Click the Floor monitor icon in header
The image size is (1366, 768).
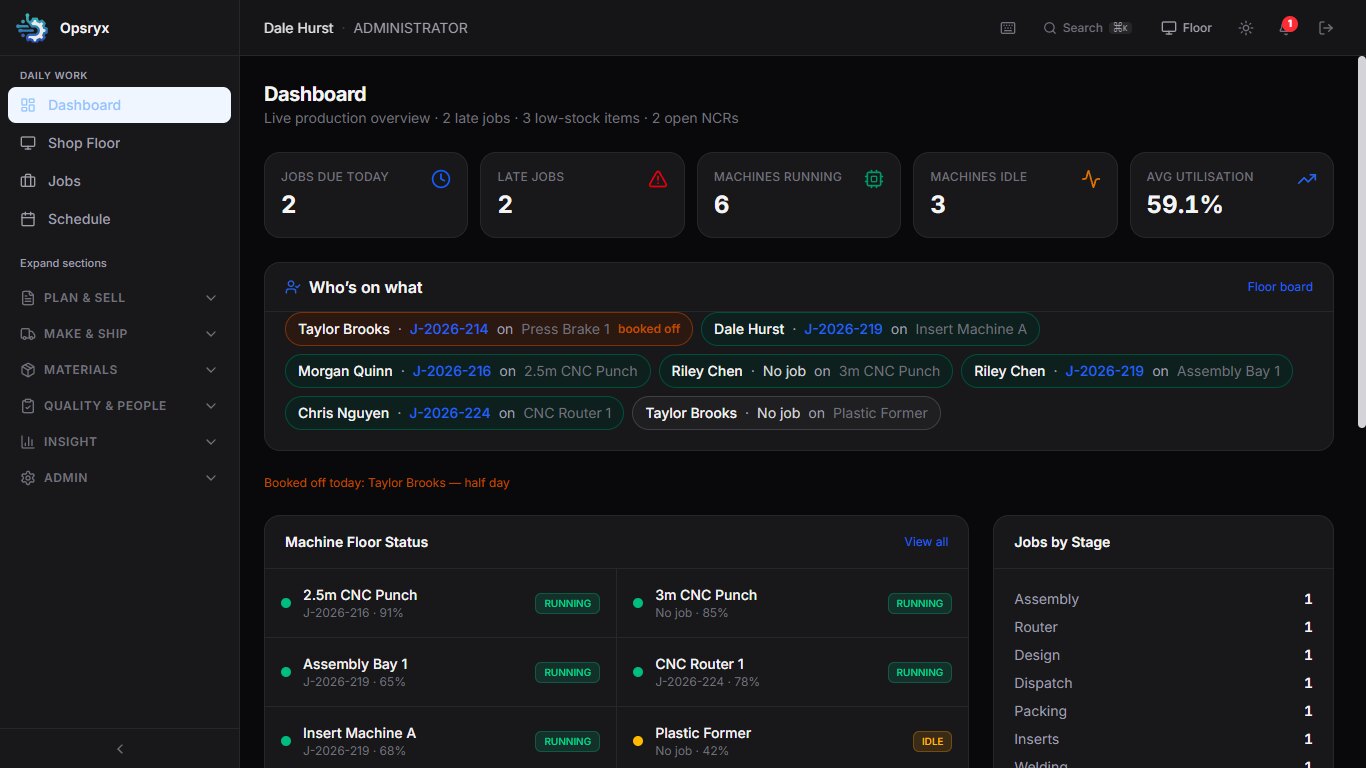pyautogui.click(x=1168, y=28)
